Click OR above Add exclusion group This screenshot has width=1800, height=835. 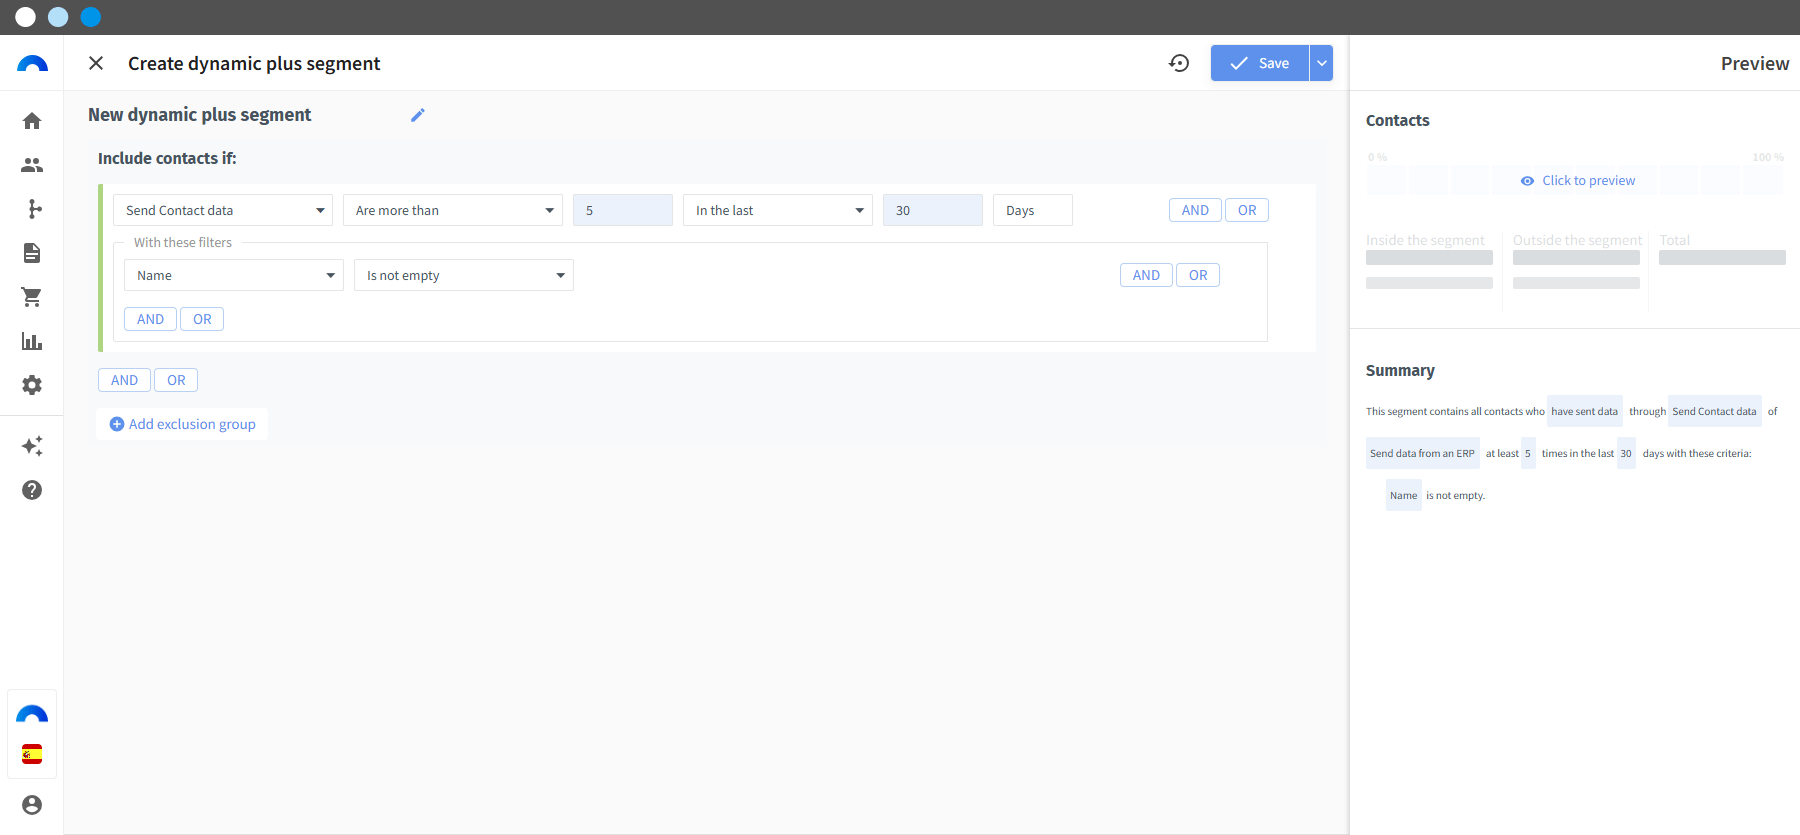(176, 380)
